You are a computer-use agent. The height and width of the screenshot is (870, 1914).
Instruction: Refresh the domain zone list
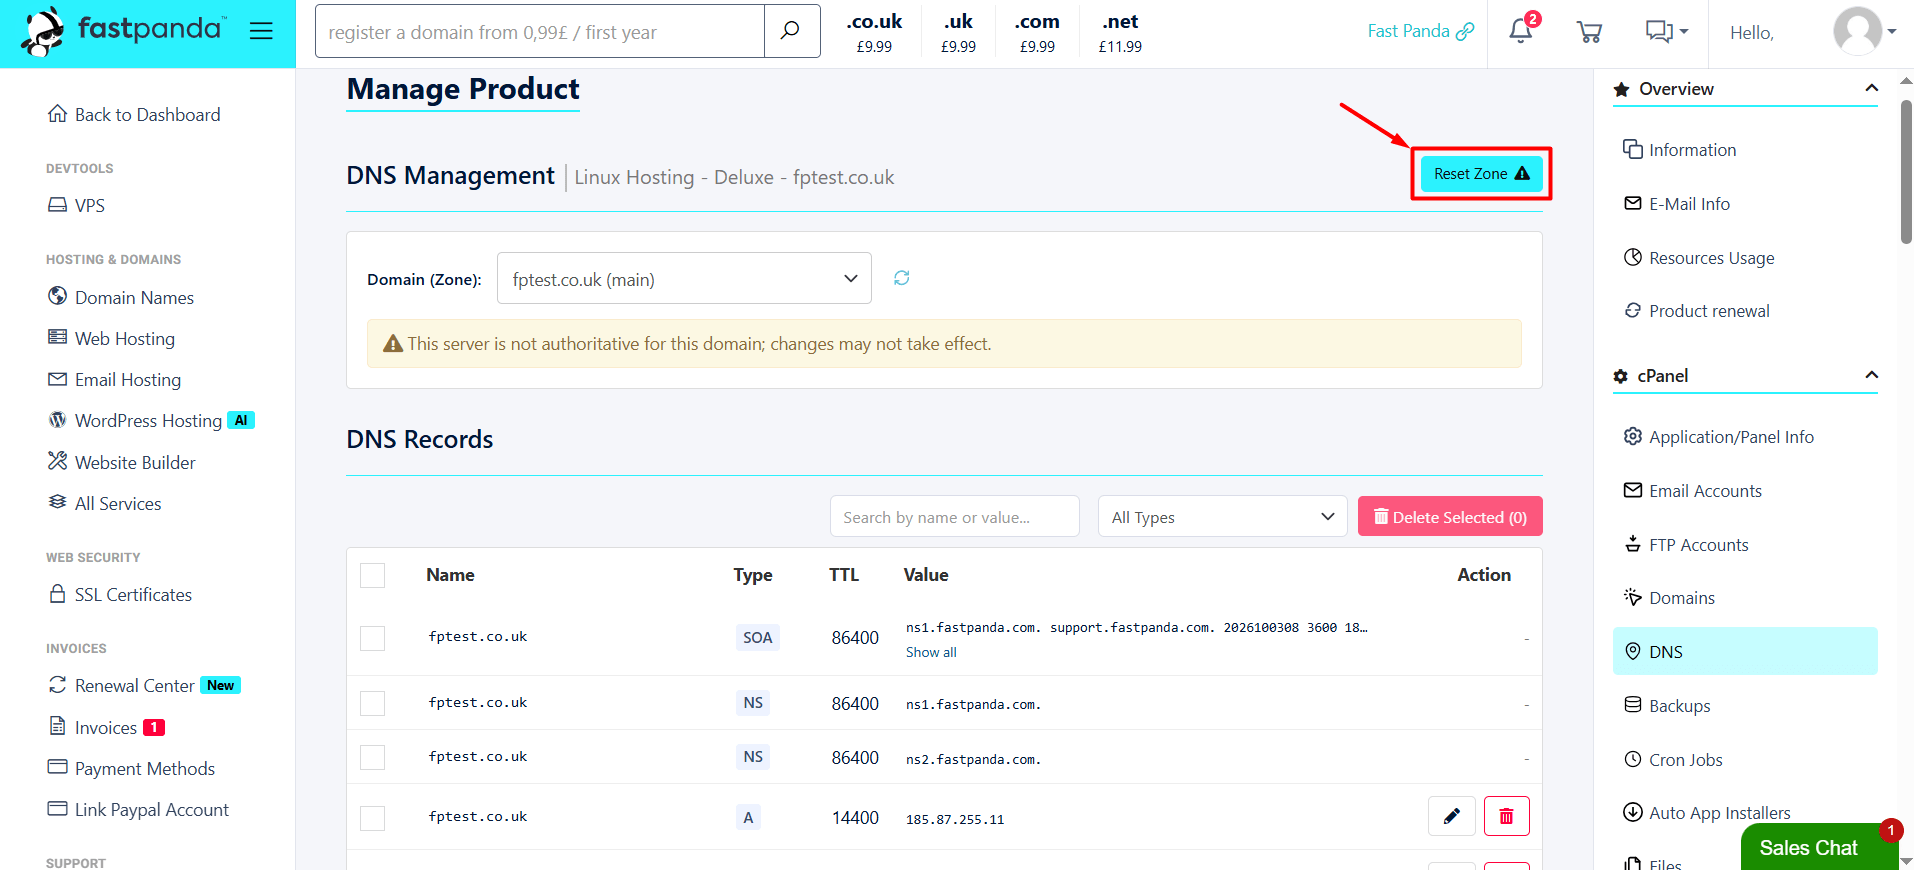[901, 278]
